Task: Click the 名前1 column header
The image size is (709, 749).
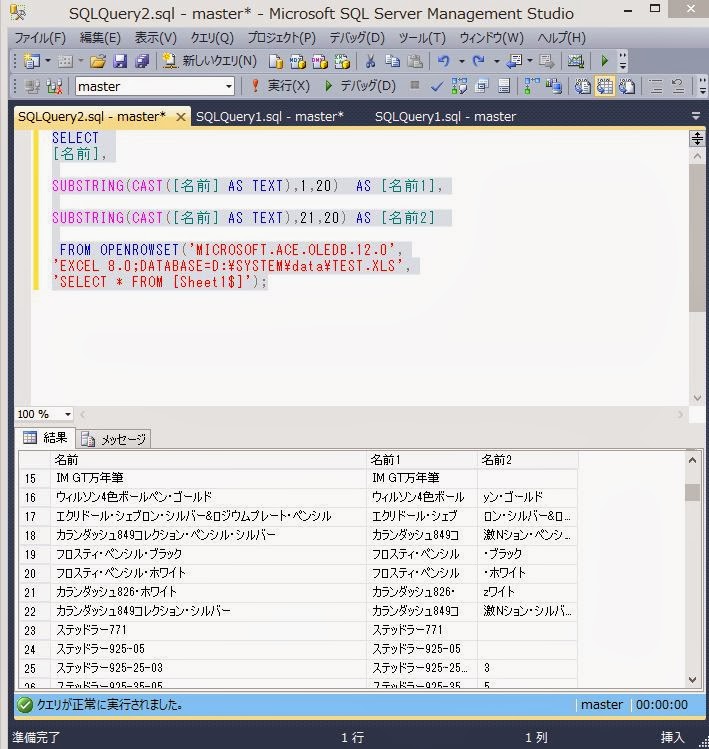Action: tap(422, 460)
